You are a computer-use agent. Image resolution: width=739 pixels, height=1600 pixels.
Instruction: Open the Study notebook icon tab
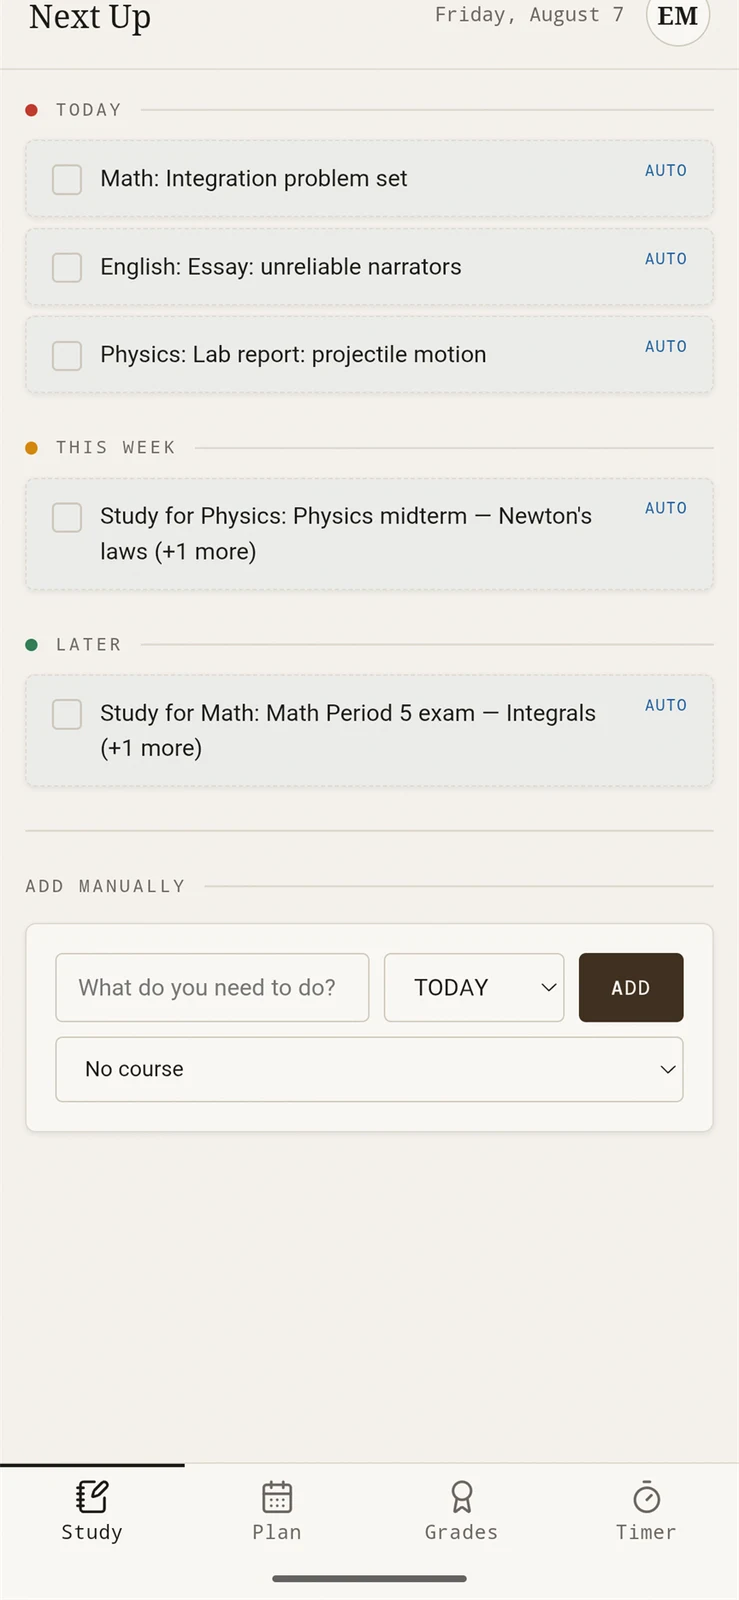[92, 1497]
